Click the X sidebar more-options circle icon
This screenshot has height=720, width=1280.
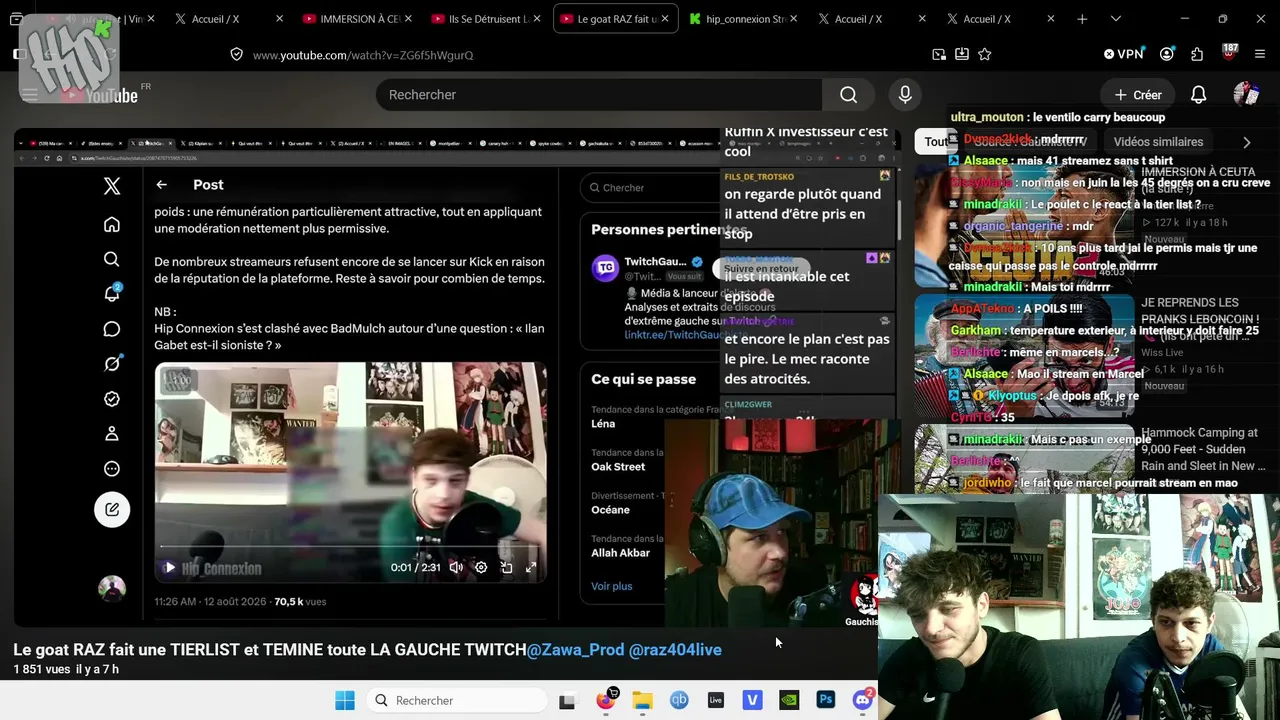(112, 469)
